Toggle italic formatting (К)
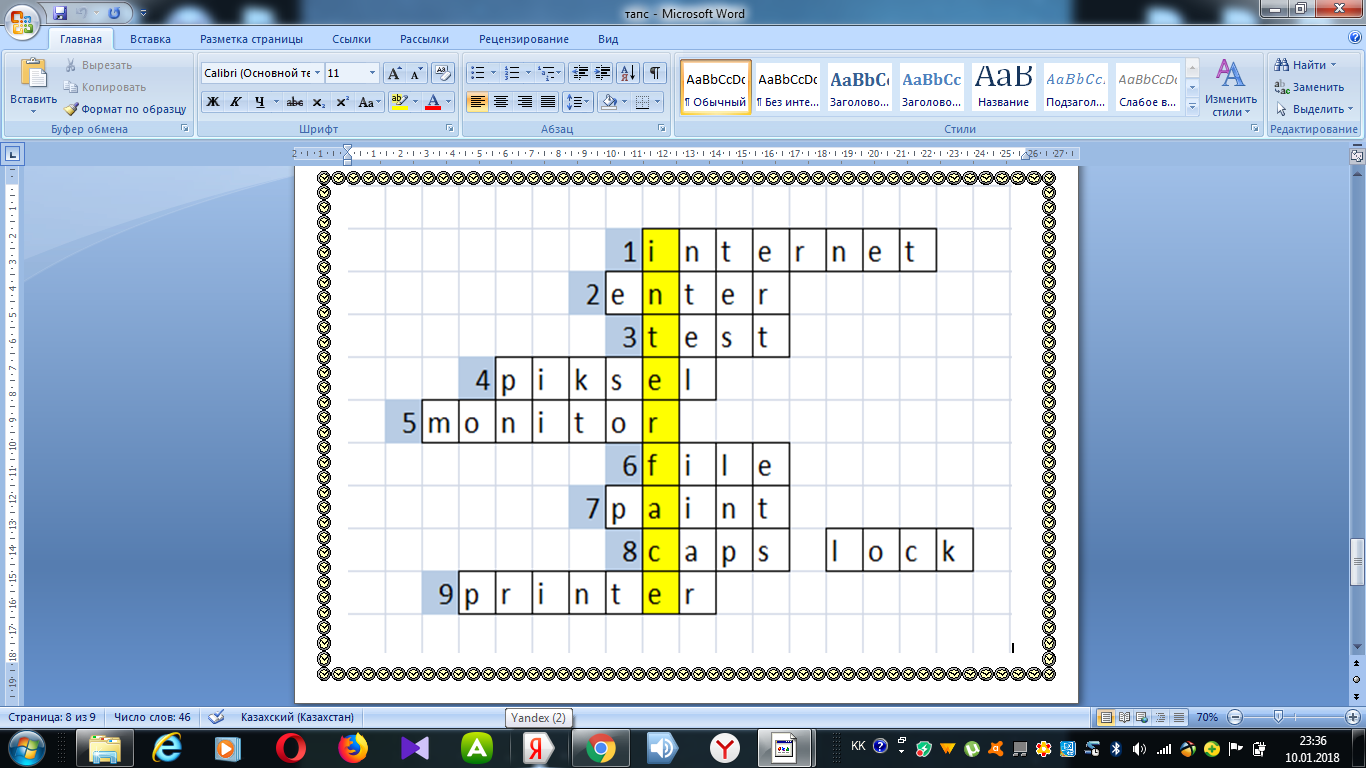This screenshot has height=768, width=1366. (236, 102)
